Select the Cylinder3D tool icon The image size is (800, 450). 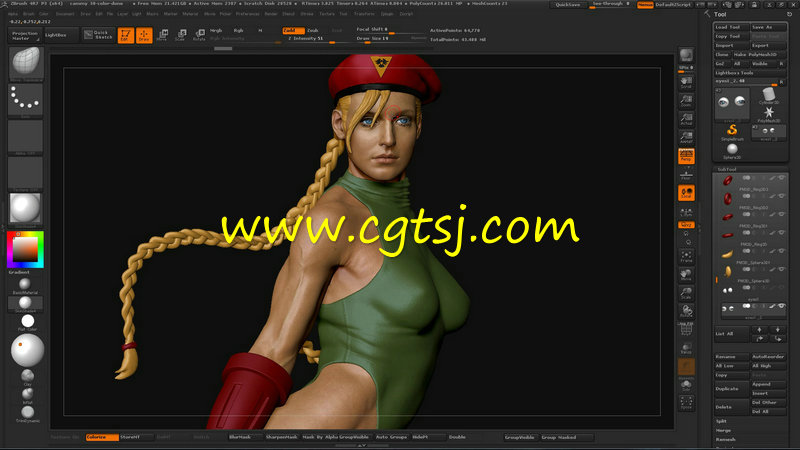click(768, 95)
